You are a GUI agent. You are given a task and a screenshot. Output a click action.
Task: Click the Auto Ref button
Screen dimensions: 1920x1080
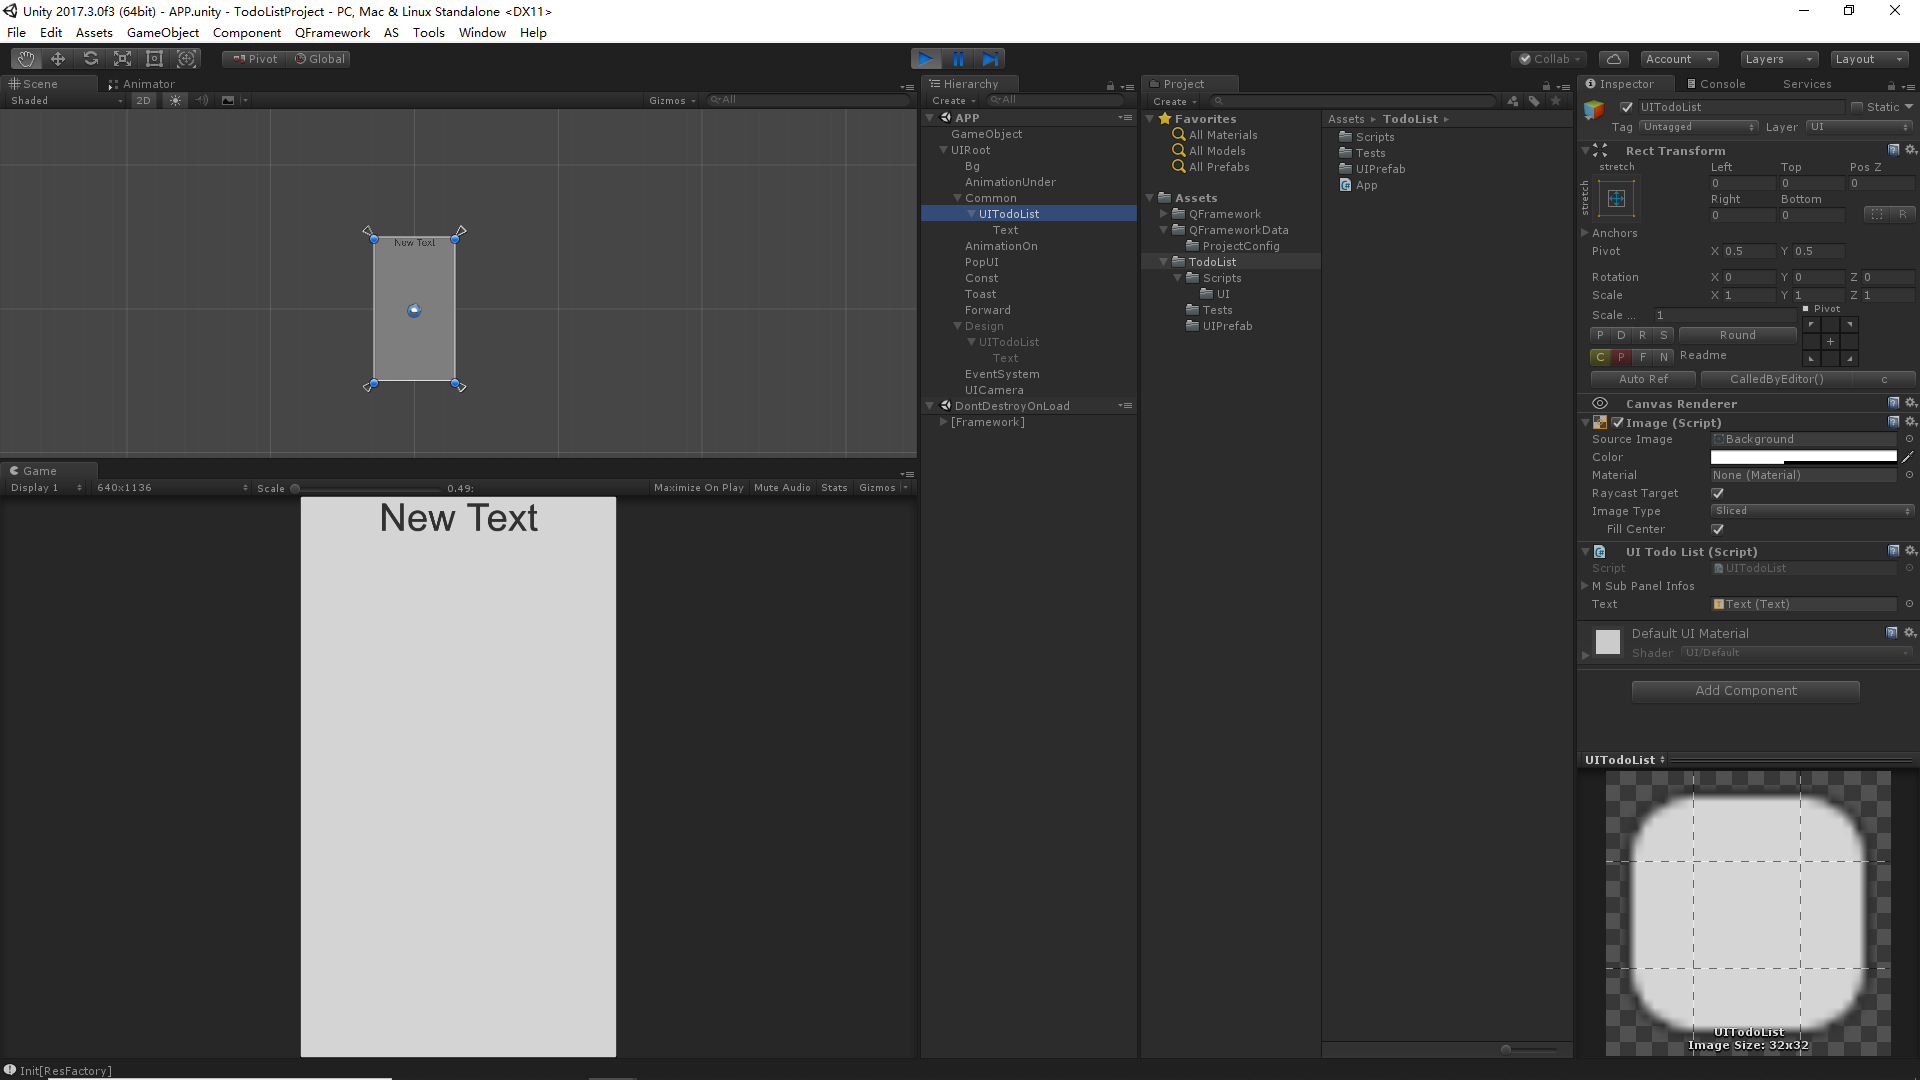(x=1643, y=379)
